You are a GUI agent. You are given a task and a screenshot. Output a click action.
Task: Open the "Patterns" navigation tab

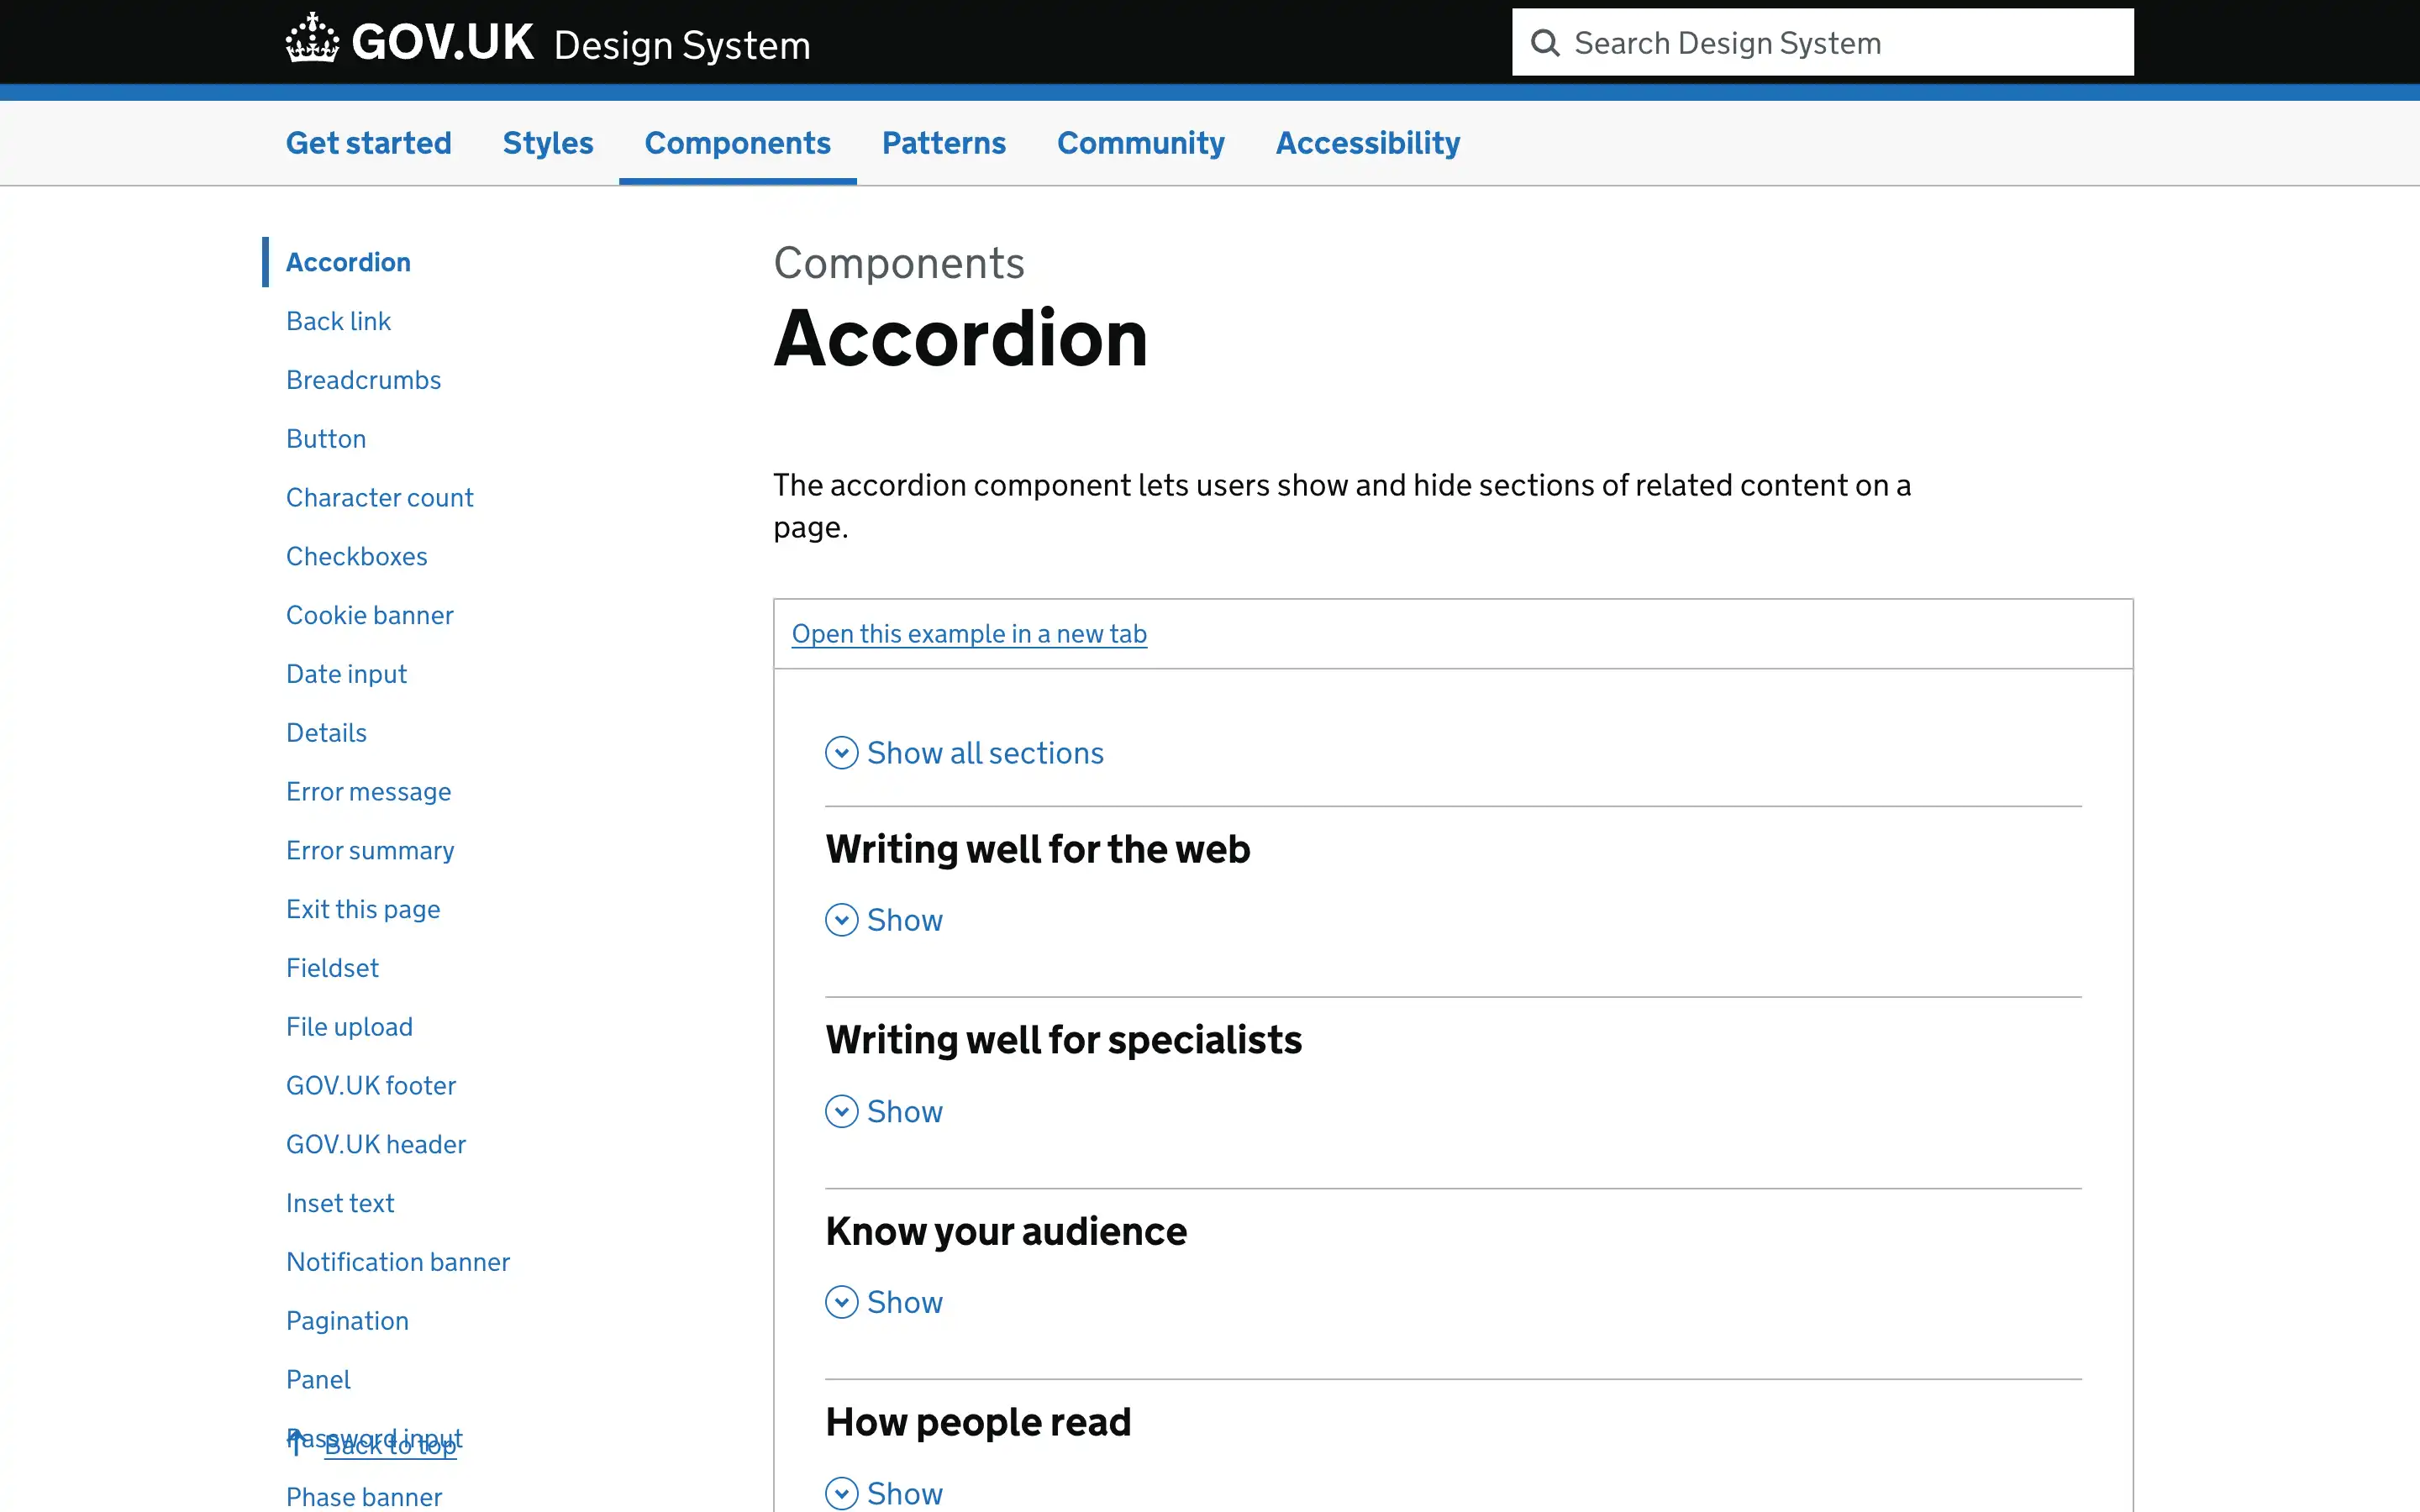click(x=944, y=143)
